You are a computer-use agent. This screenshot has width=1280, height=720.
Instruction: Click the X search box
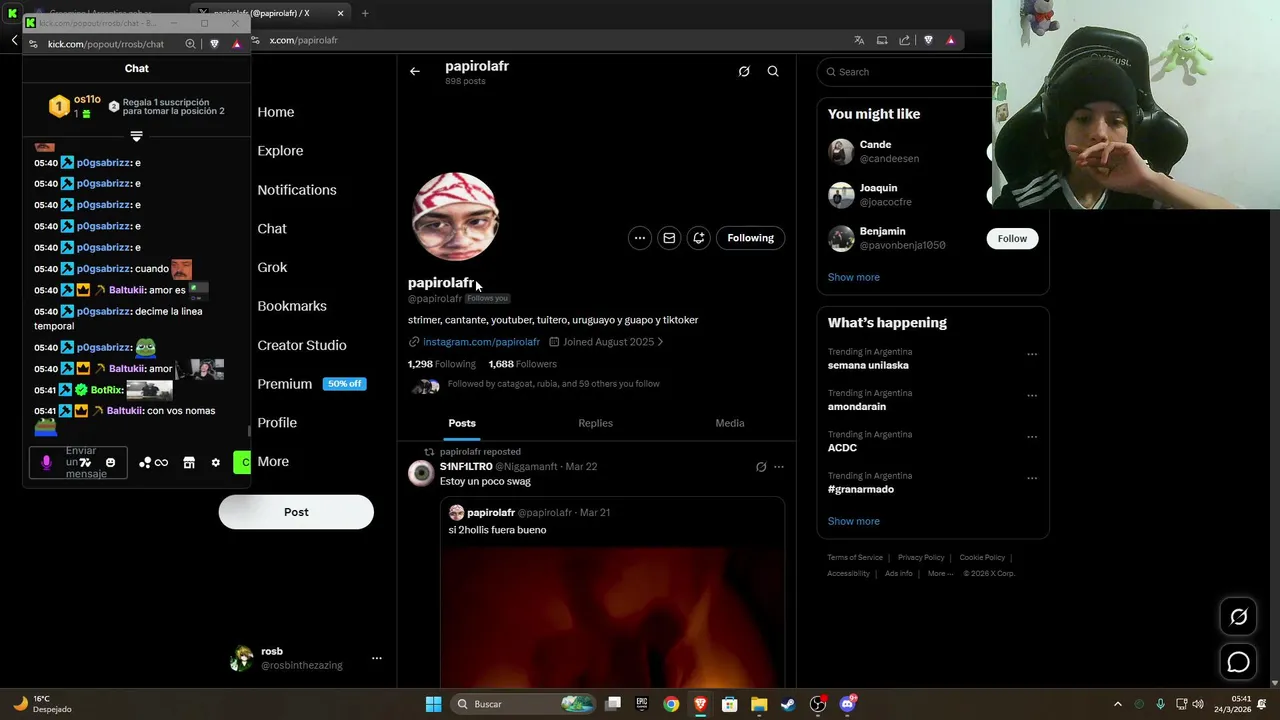pos(905,72)
